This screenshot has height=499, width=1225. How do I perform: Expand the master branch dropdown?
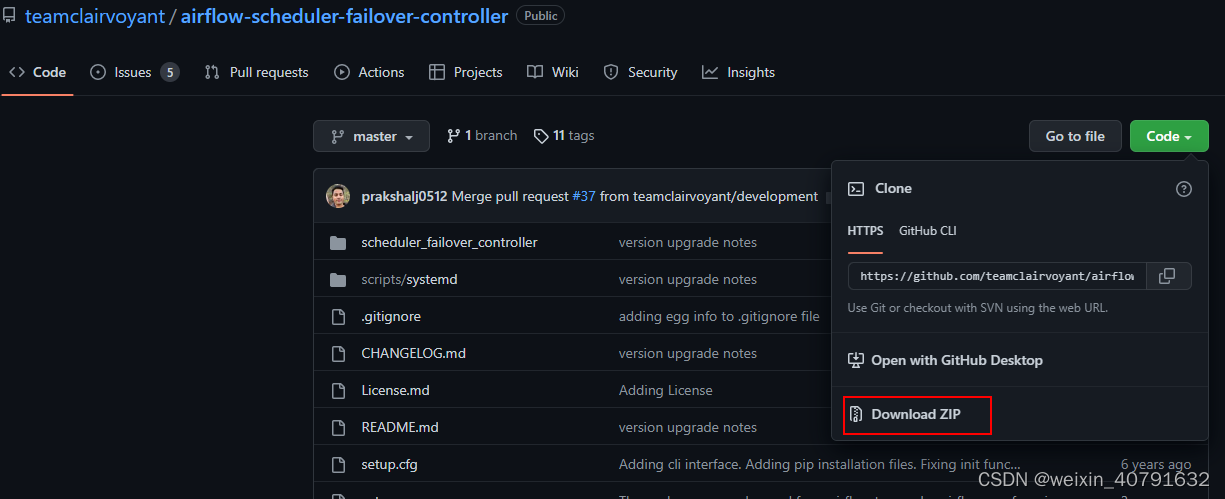pyautogui.click(x=371, y=136)
